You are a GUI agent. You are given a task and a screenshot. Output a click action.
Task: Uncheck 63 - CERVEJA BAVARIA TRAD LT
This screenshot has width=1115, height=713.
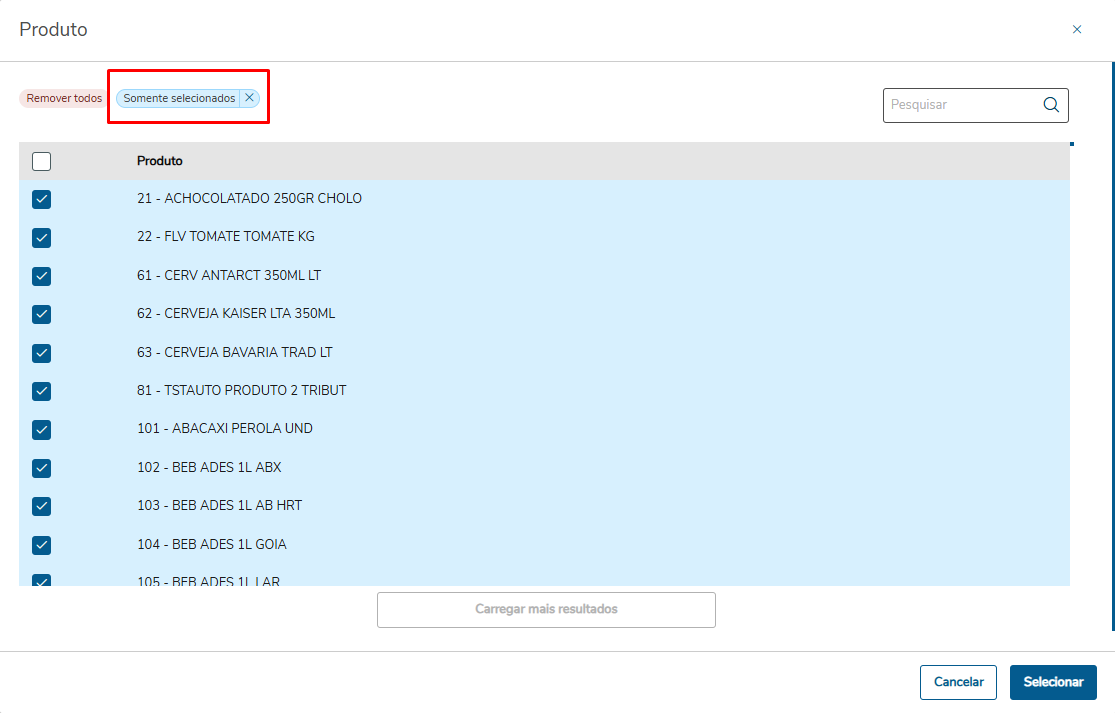(41, 353)
